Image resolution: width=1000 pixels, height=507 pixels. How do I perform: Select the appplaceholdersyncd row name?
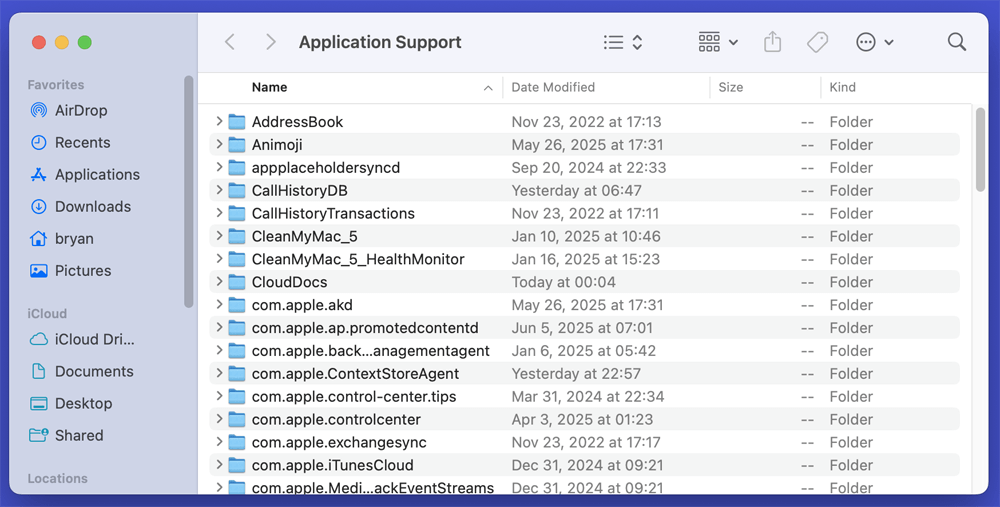click(x=326, y=168)
